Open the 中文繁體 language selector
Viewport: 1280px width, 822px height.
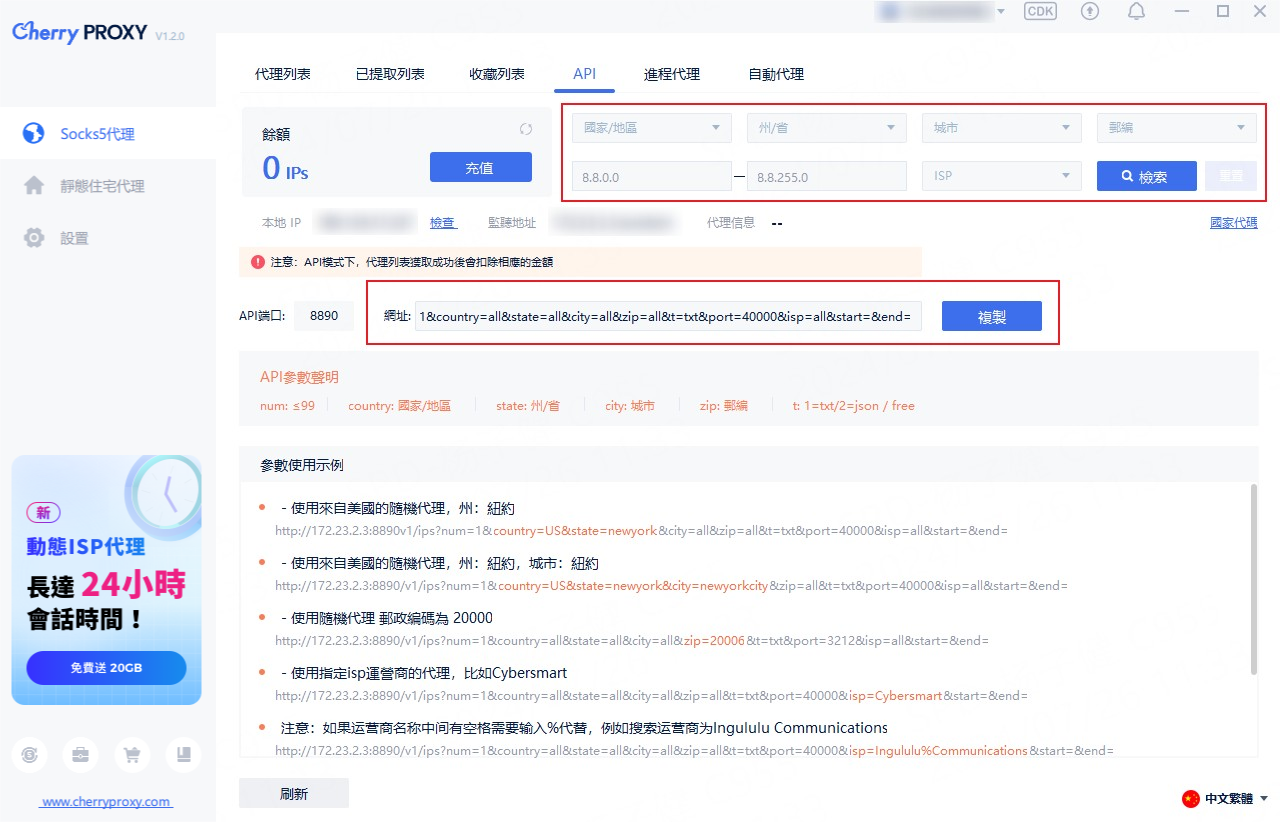pyautogui.click(x=1226, y=799)
